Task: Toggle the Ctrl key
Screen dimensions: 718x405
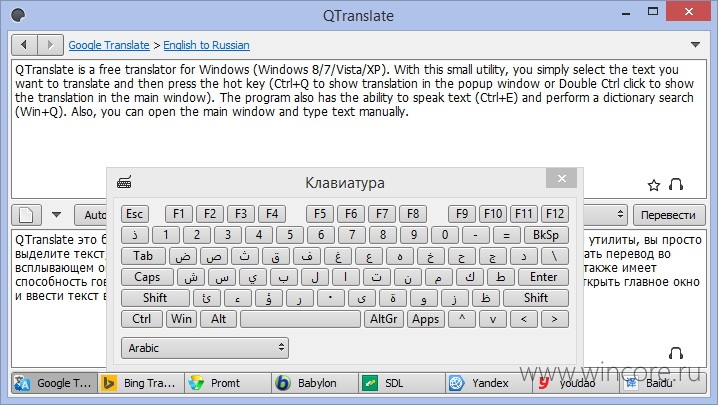Action: coord(141,319)
